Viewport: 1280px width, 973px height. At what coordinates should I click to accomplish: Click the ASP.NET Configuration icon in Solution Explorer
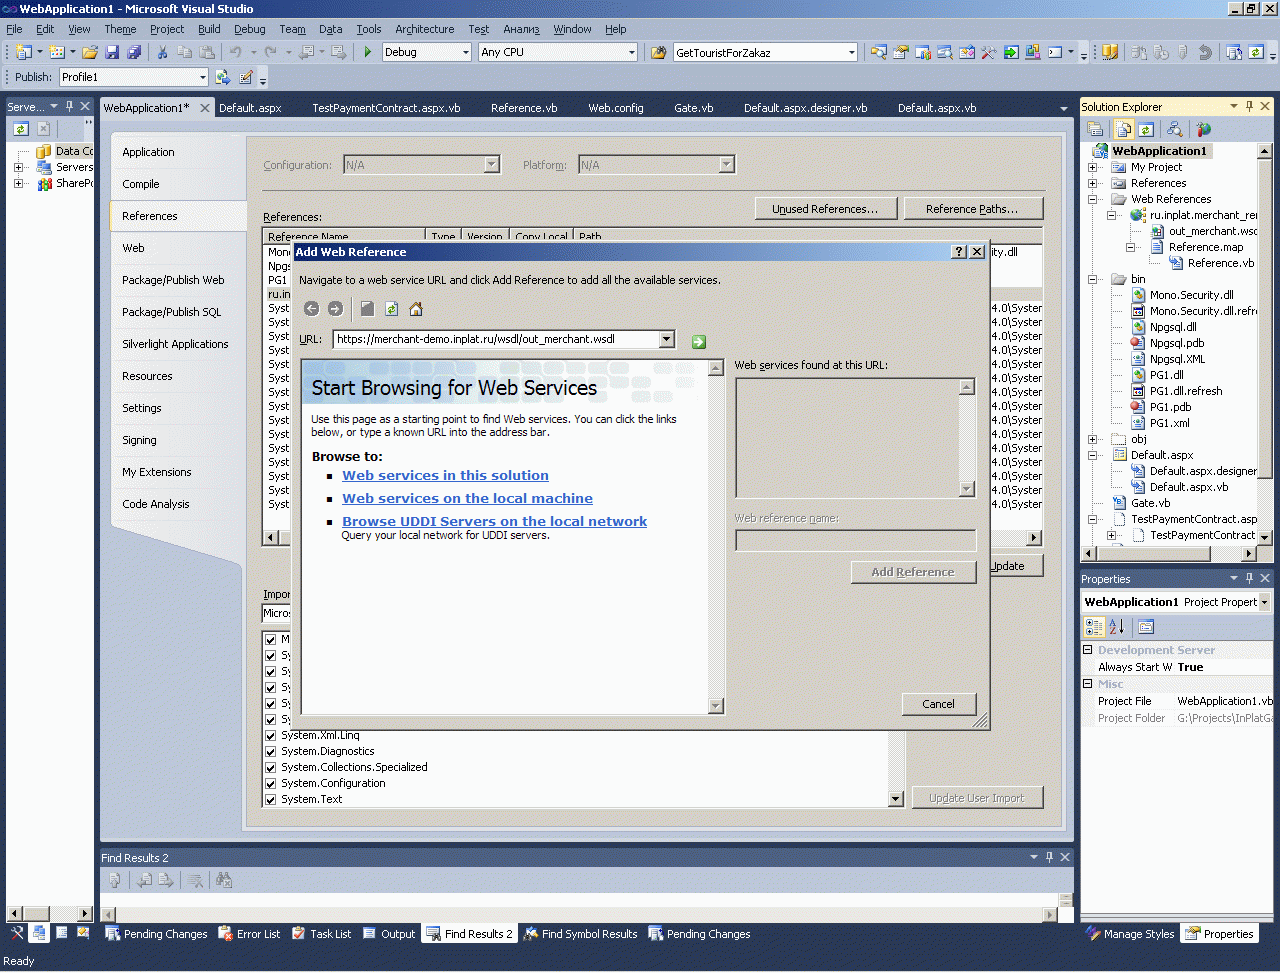pyautogui.click(x=1203, y=129)
